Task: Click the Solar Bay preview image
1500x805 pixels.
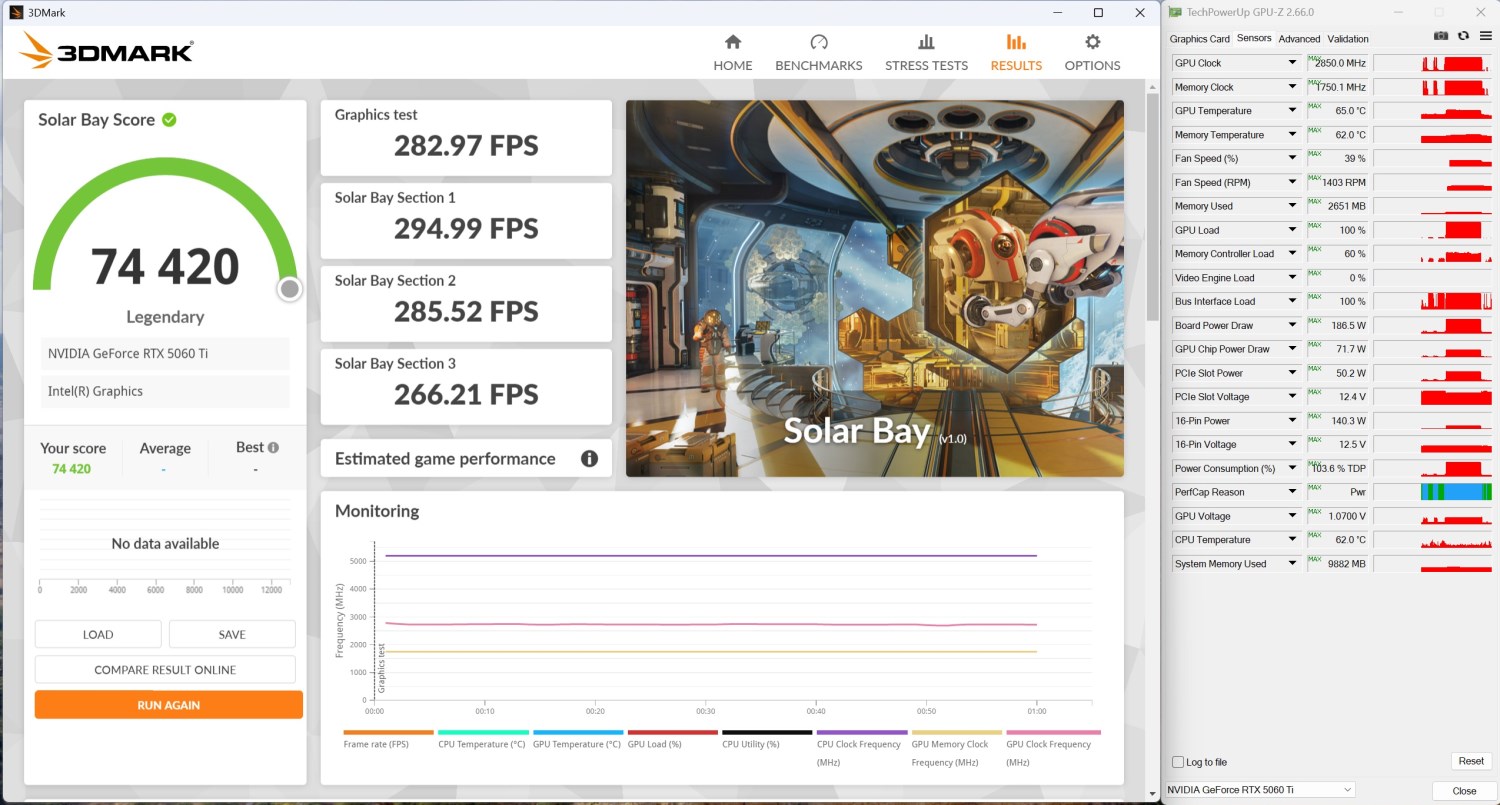Action: coord(874,288)
